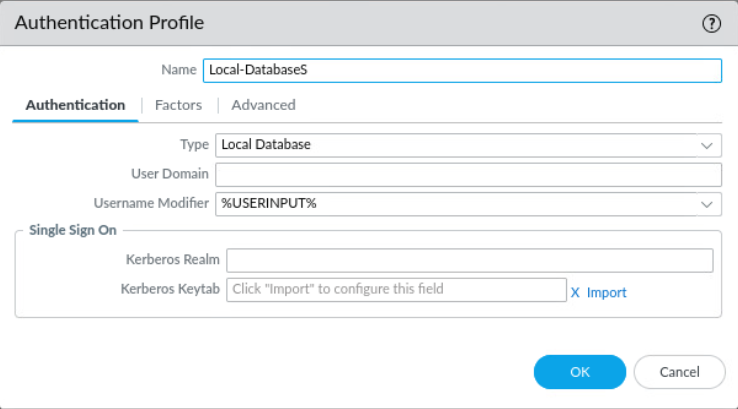The image size is (738, 409).
Task: Focus the Name field containing Local-DatabaseS
Action: point(461,70)
